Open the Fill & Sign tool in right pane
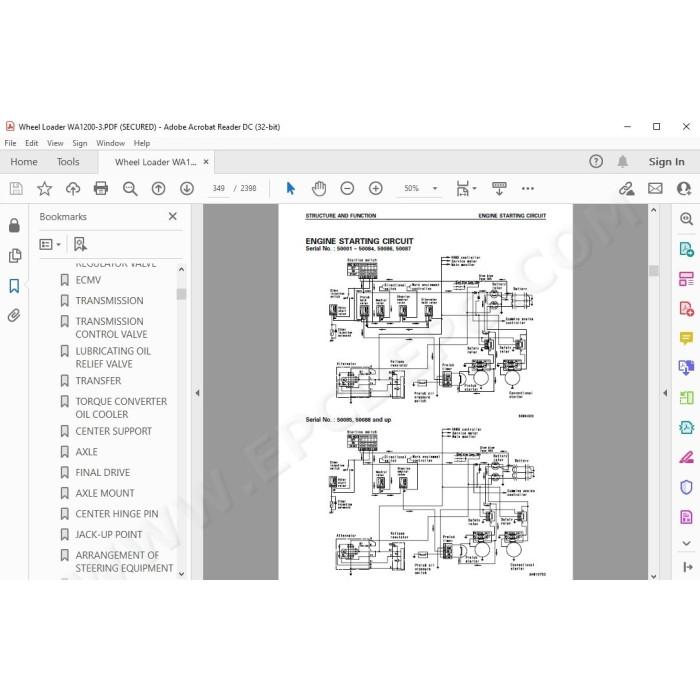The image size is (700, 700). (686, 457)
